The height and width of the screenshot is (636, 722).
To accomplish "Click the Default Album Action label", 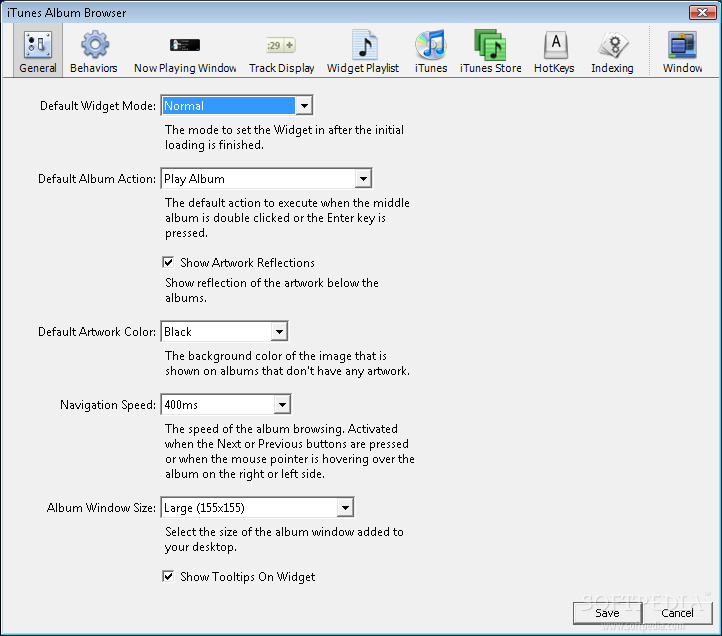I will (x=97, y=179).
